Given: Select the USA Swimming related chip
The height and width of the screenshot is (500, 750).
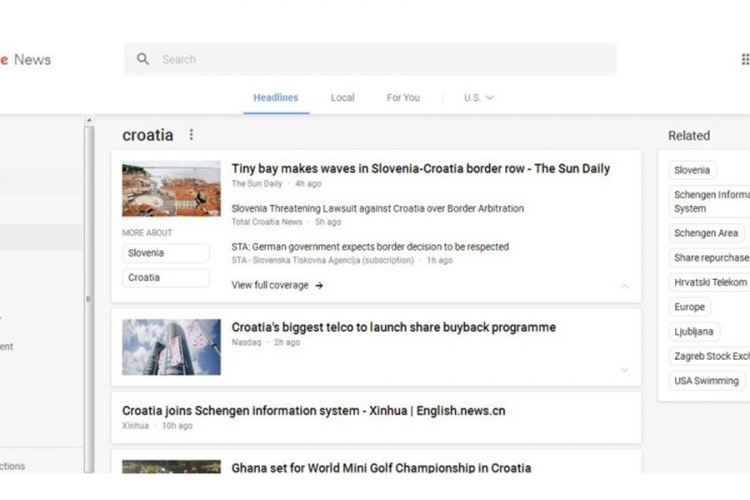Looking at the screenshot, I should pyautogui.click(x=706, y=381).
